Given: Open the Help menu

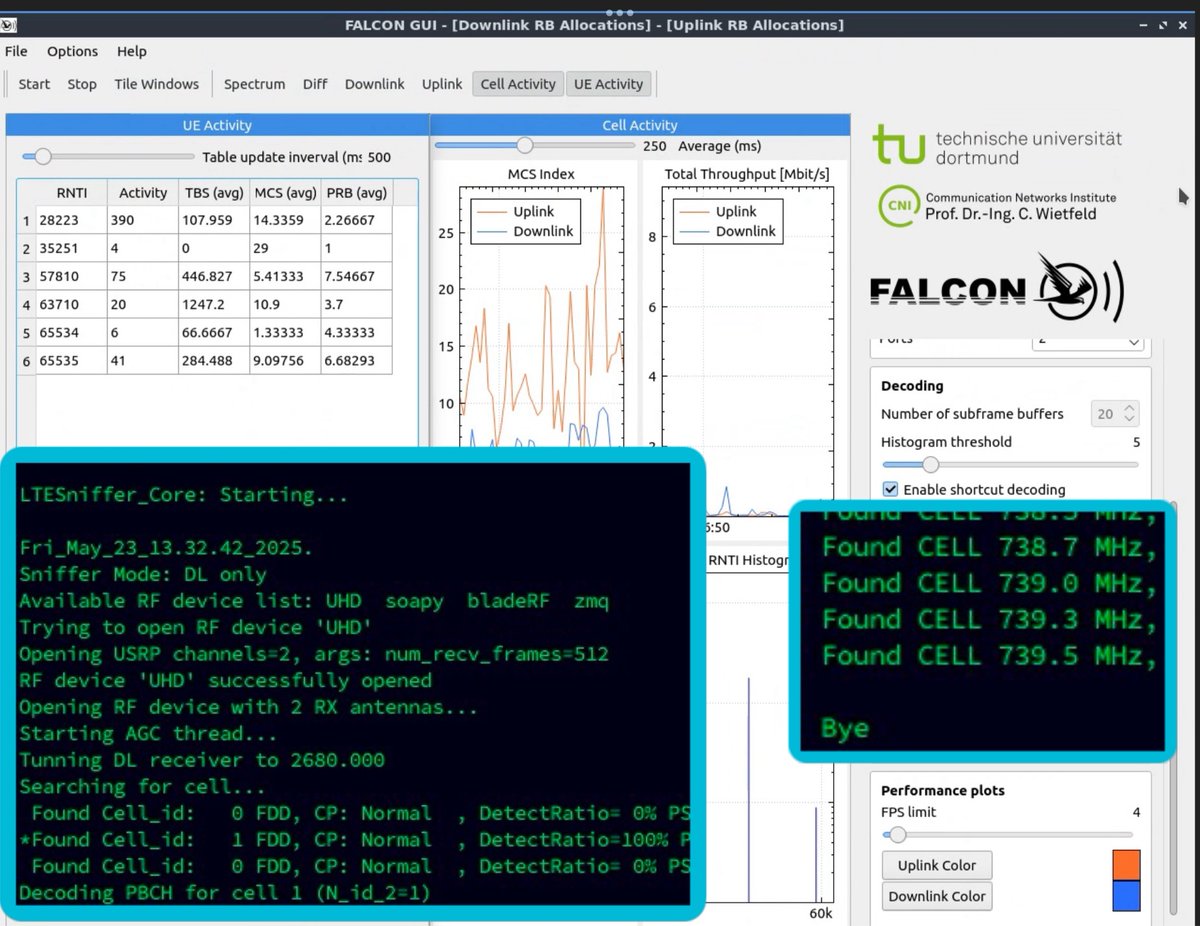Looking at the screenshot, I should (x=131, y=51).
